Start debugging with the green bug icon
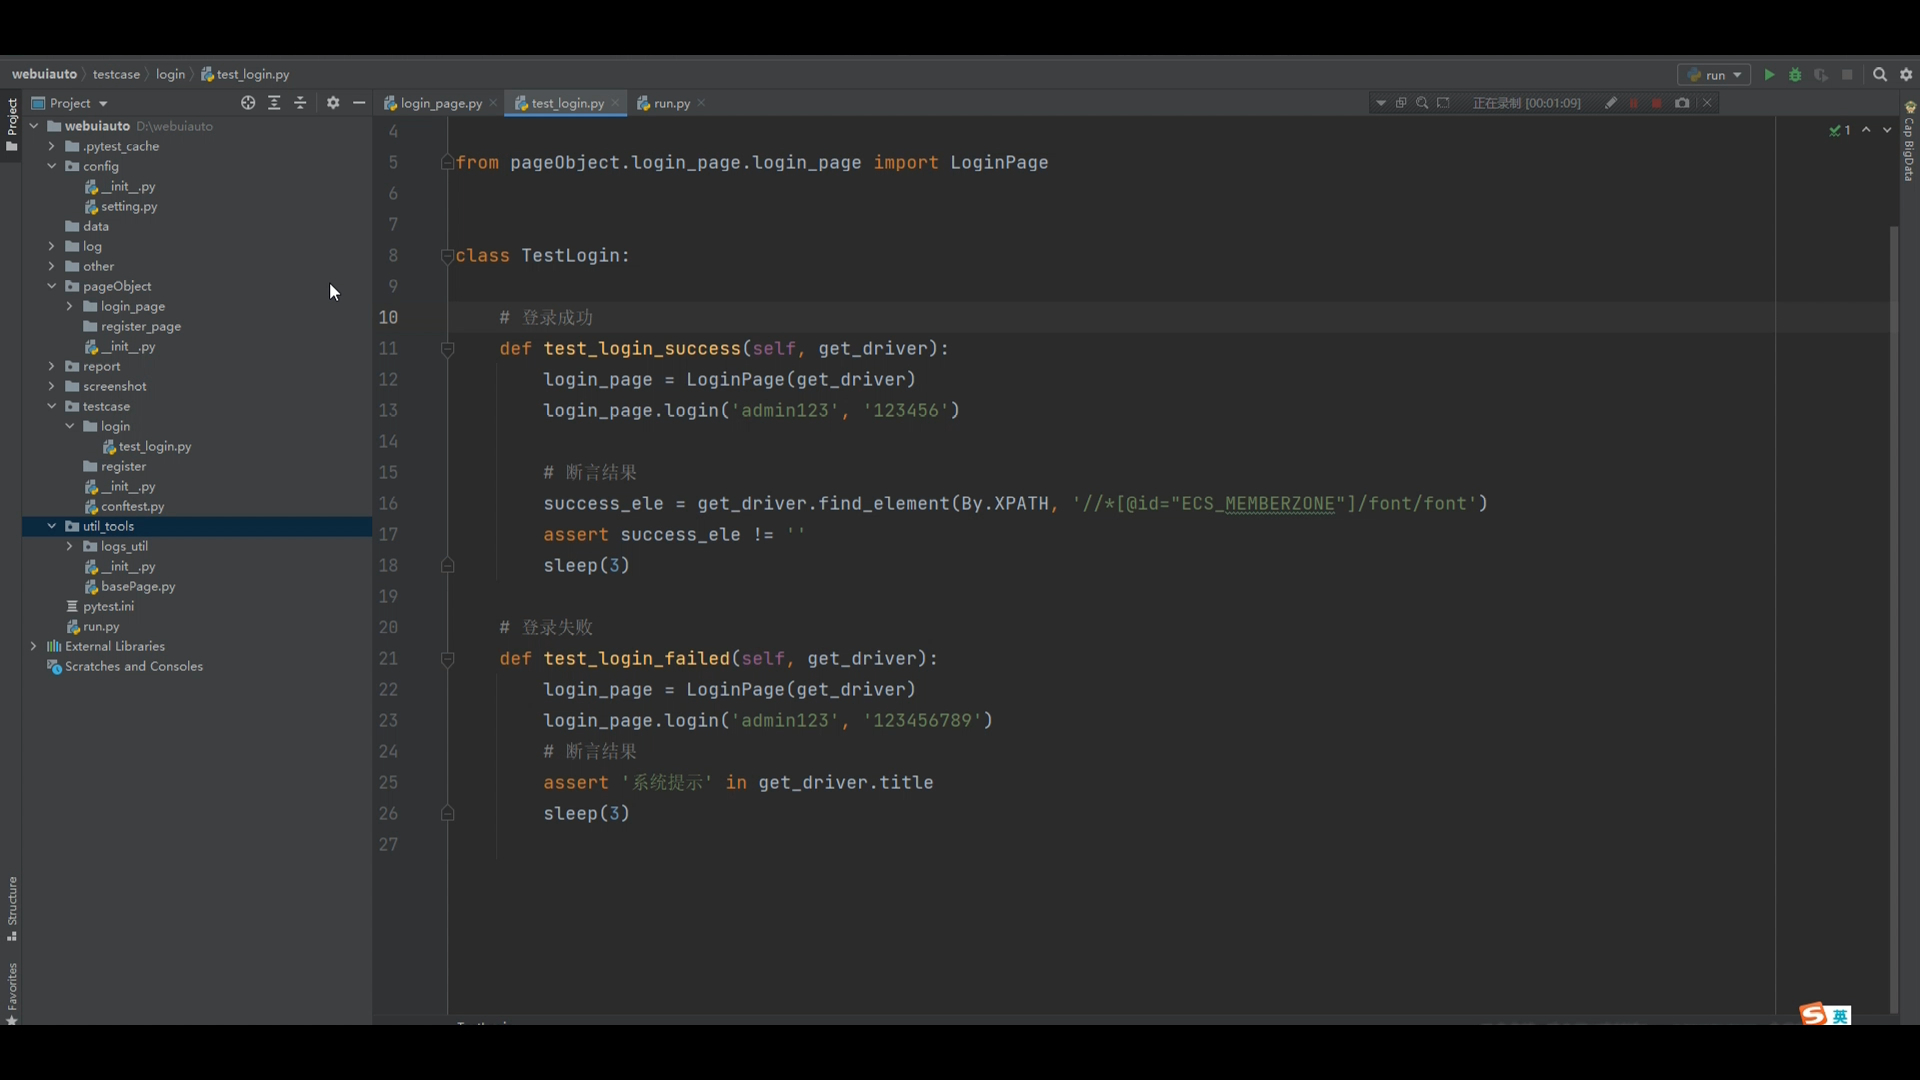 1795,75
